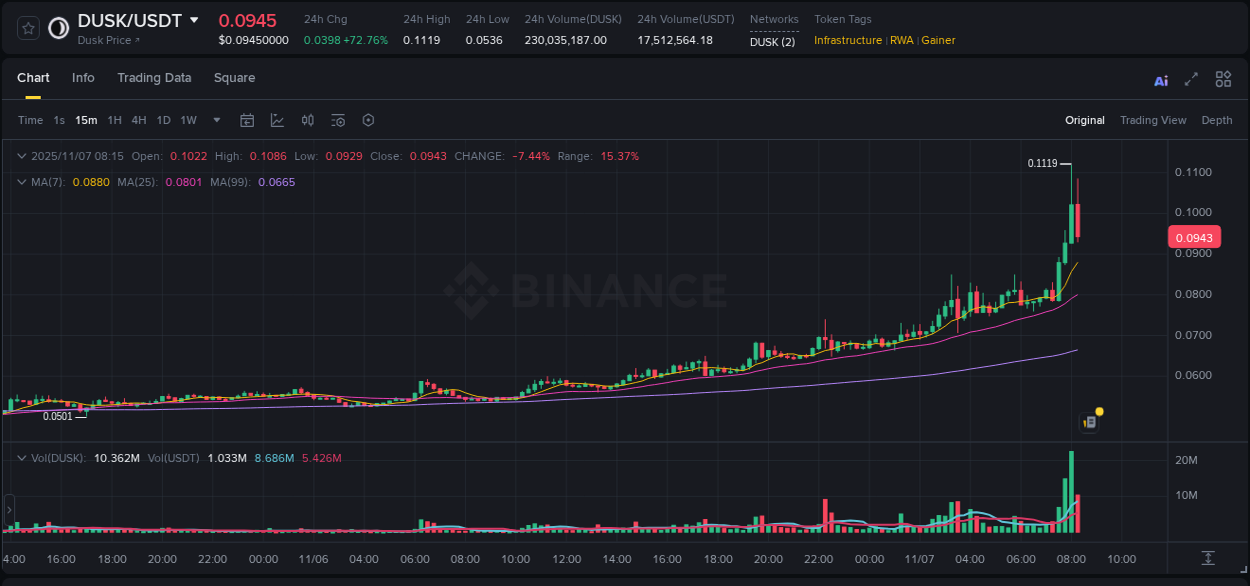The height and width of the screenshot is (586, 1250).
Task: Click the candlestick adjustment icon
Action: (x=307, y=120)
